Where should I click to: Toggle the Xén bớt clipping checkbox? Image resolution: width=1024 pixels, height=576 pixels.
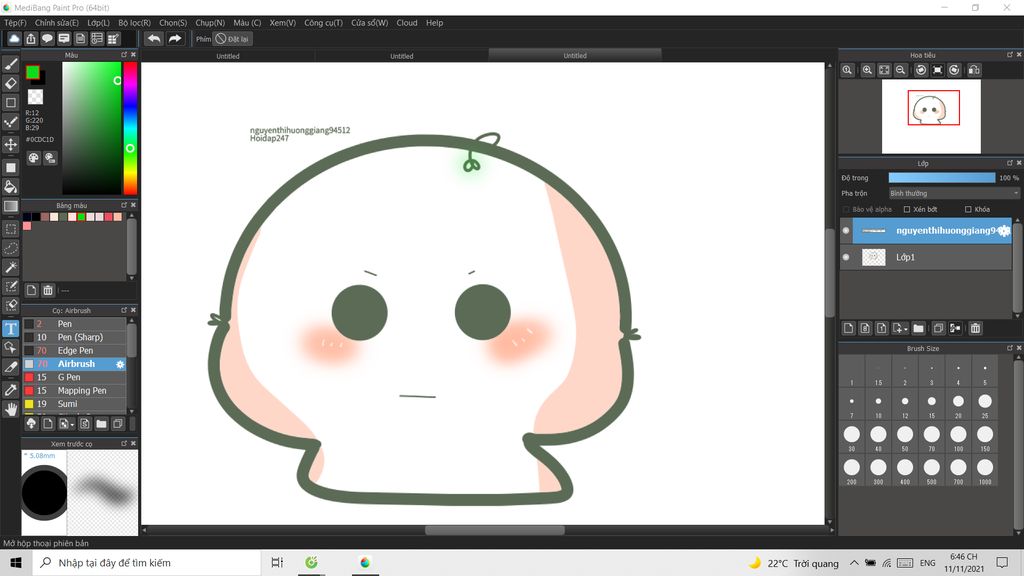coord(906,210)
